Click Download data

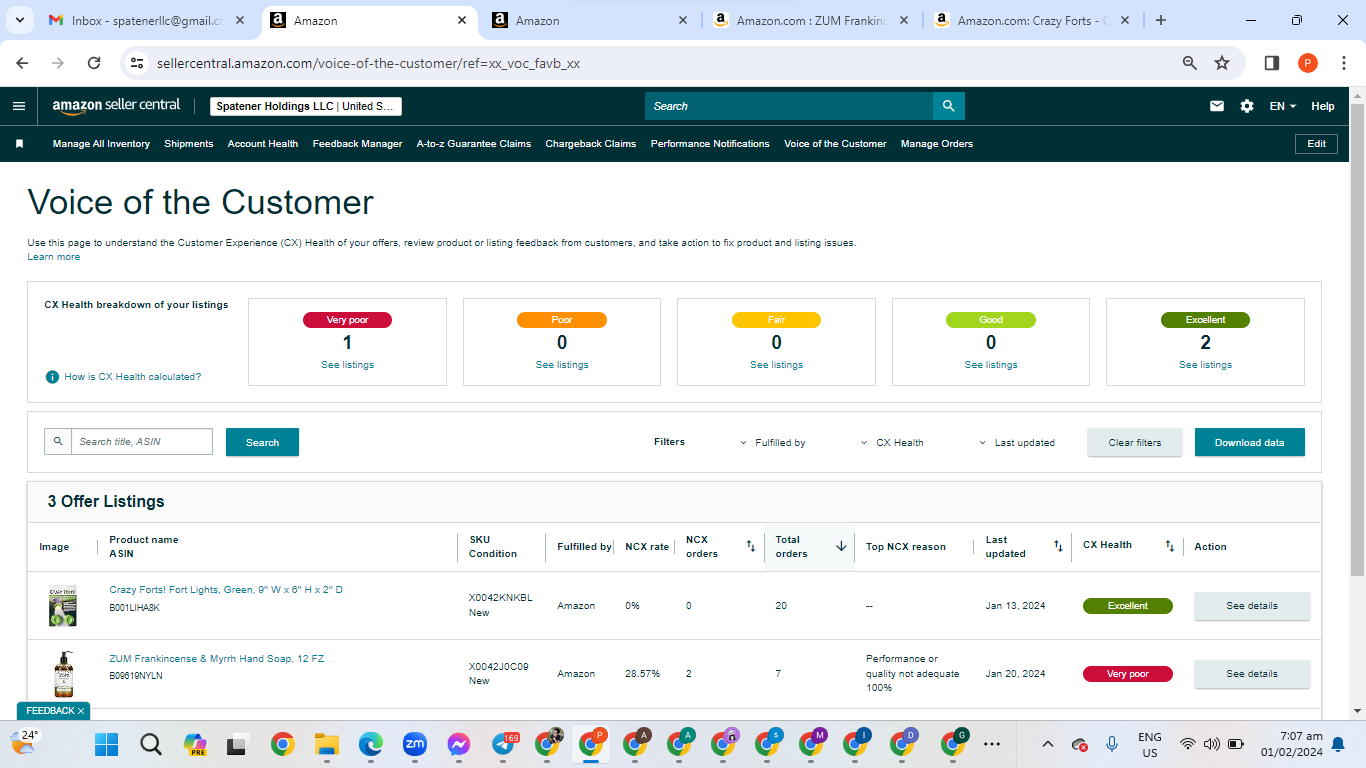[x=1250, y=442]
